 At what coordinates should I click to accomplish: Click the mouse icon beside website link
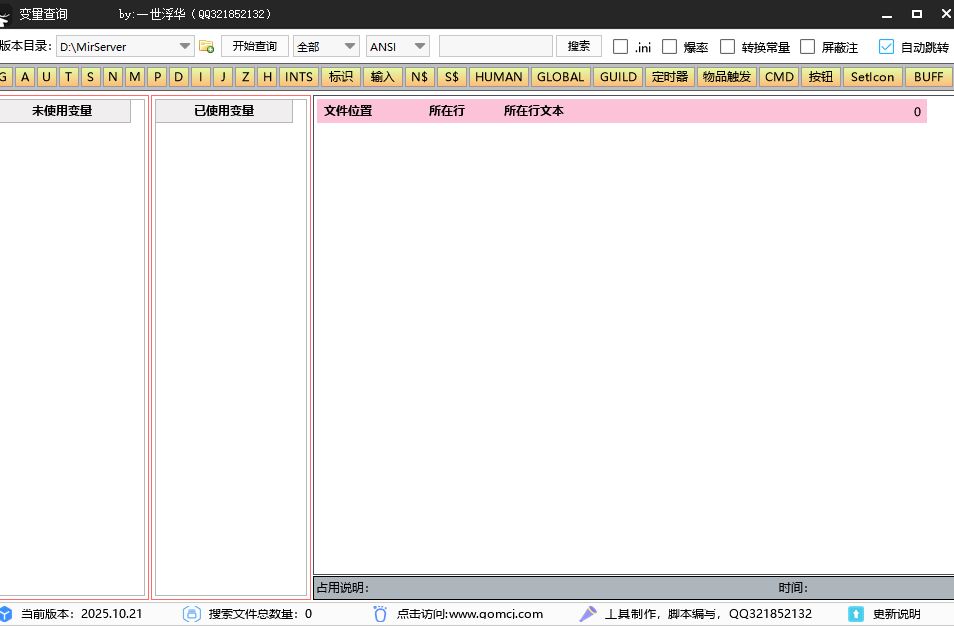pyautogui.click(x=380, y=614)
